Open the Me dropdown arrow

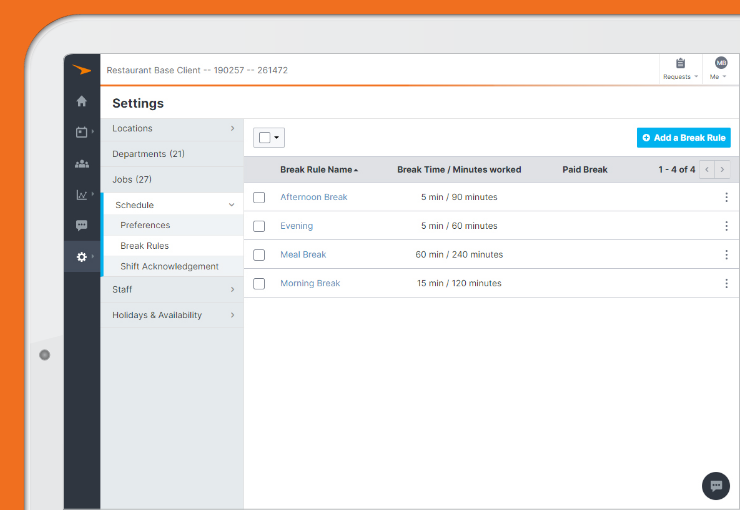[724, 76]
